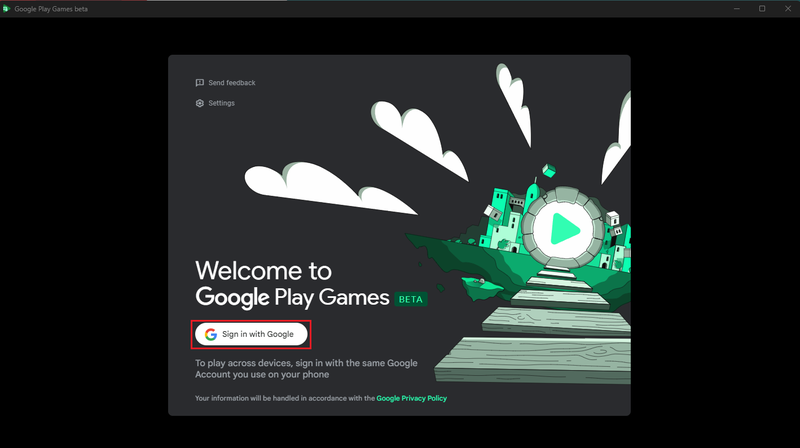This screenshot has height=448, width=800.
Task: Click the Send feedback speech-bubble icon
Action: [199, 83]
